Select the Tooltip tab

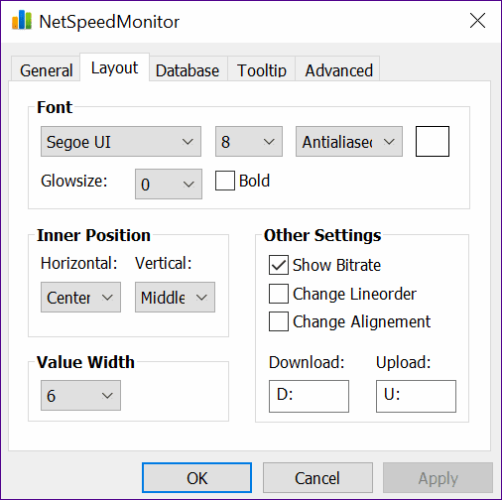262,70
